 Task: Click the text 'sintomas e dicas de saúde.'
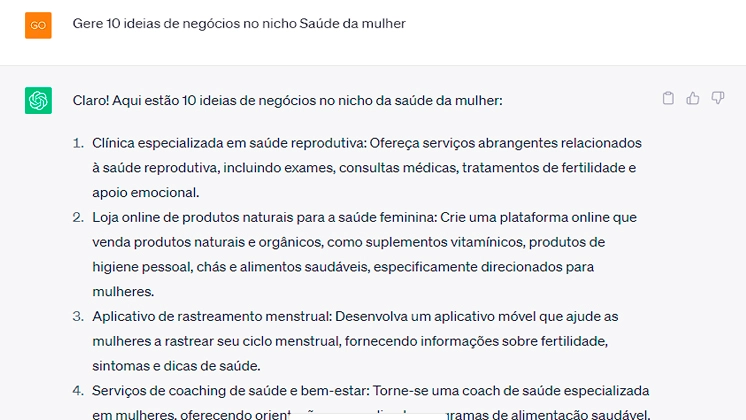177,366
